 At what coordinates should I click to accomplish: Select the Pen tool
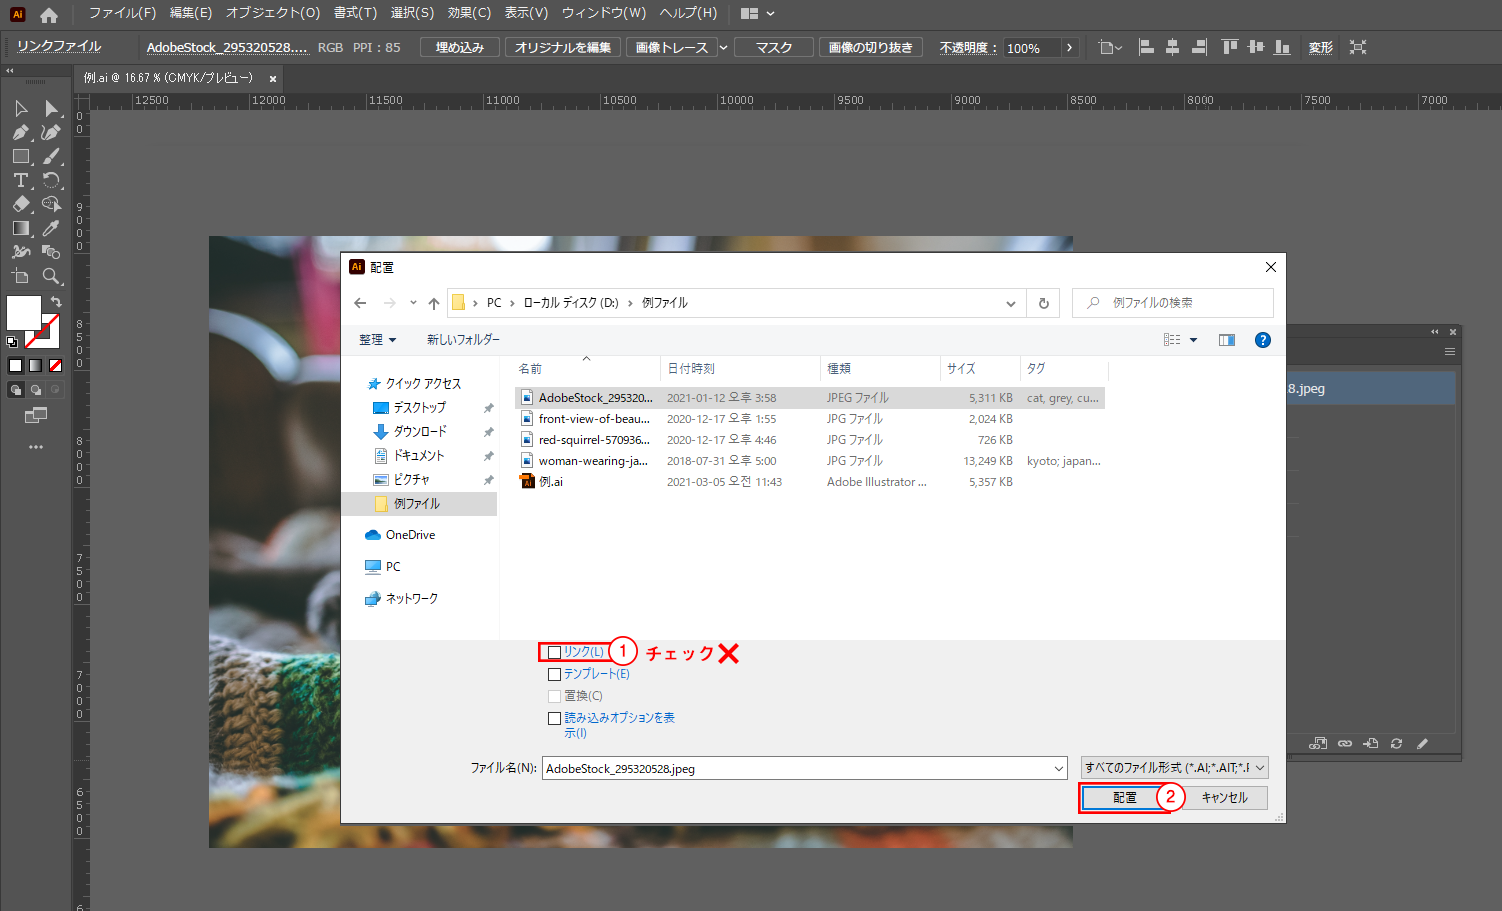point(21,132)
